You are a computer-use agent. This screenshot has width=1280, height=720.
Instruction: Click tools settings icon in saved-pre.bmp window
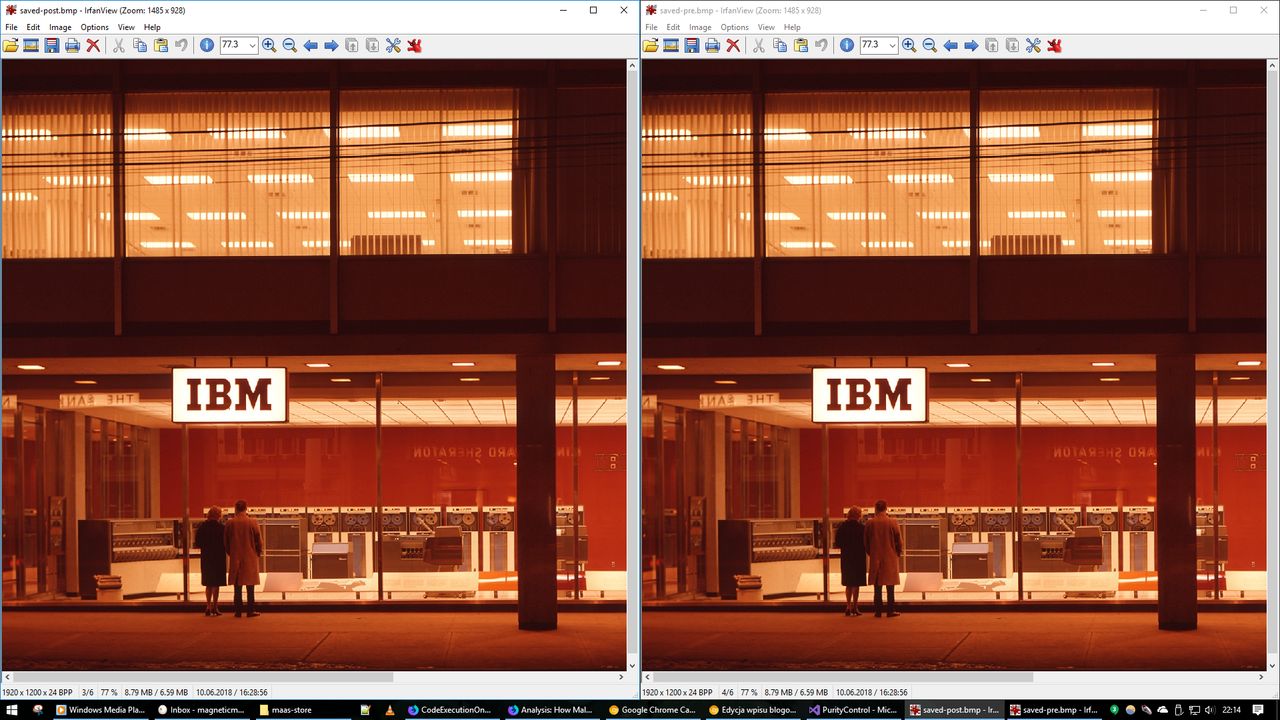click(1033, 45)
